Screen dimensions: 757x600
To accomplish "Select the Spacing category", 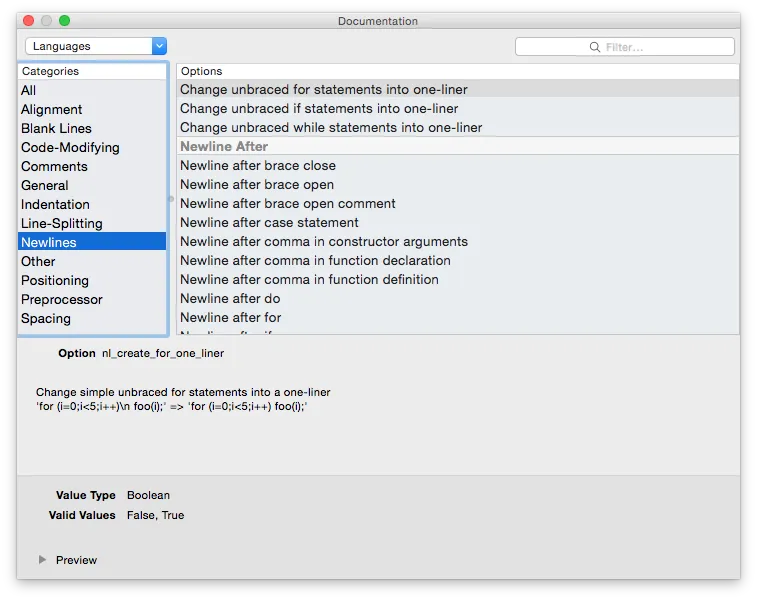I will coord(92,319).
